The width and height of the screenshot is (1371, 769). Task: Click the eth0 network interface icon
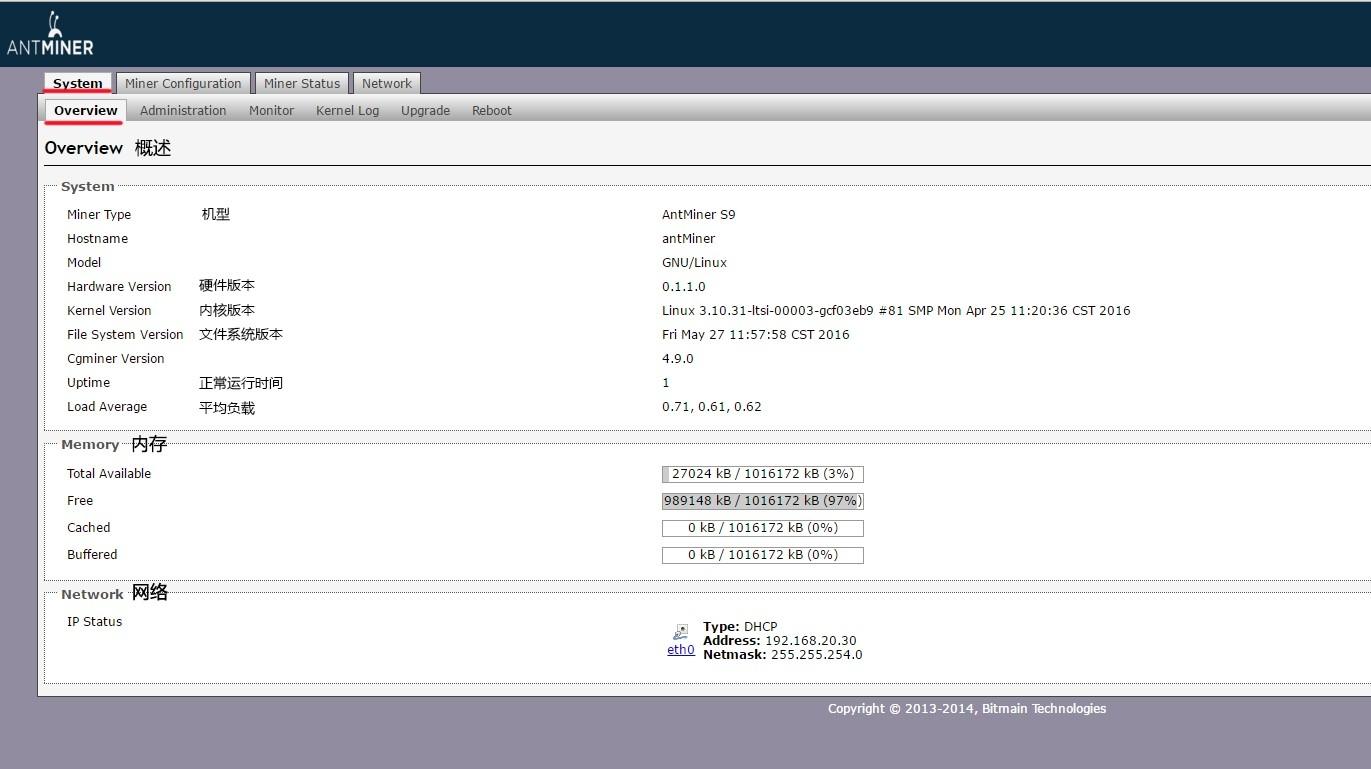tap(680, 634)
